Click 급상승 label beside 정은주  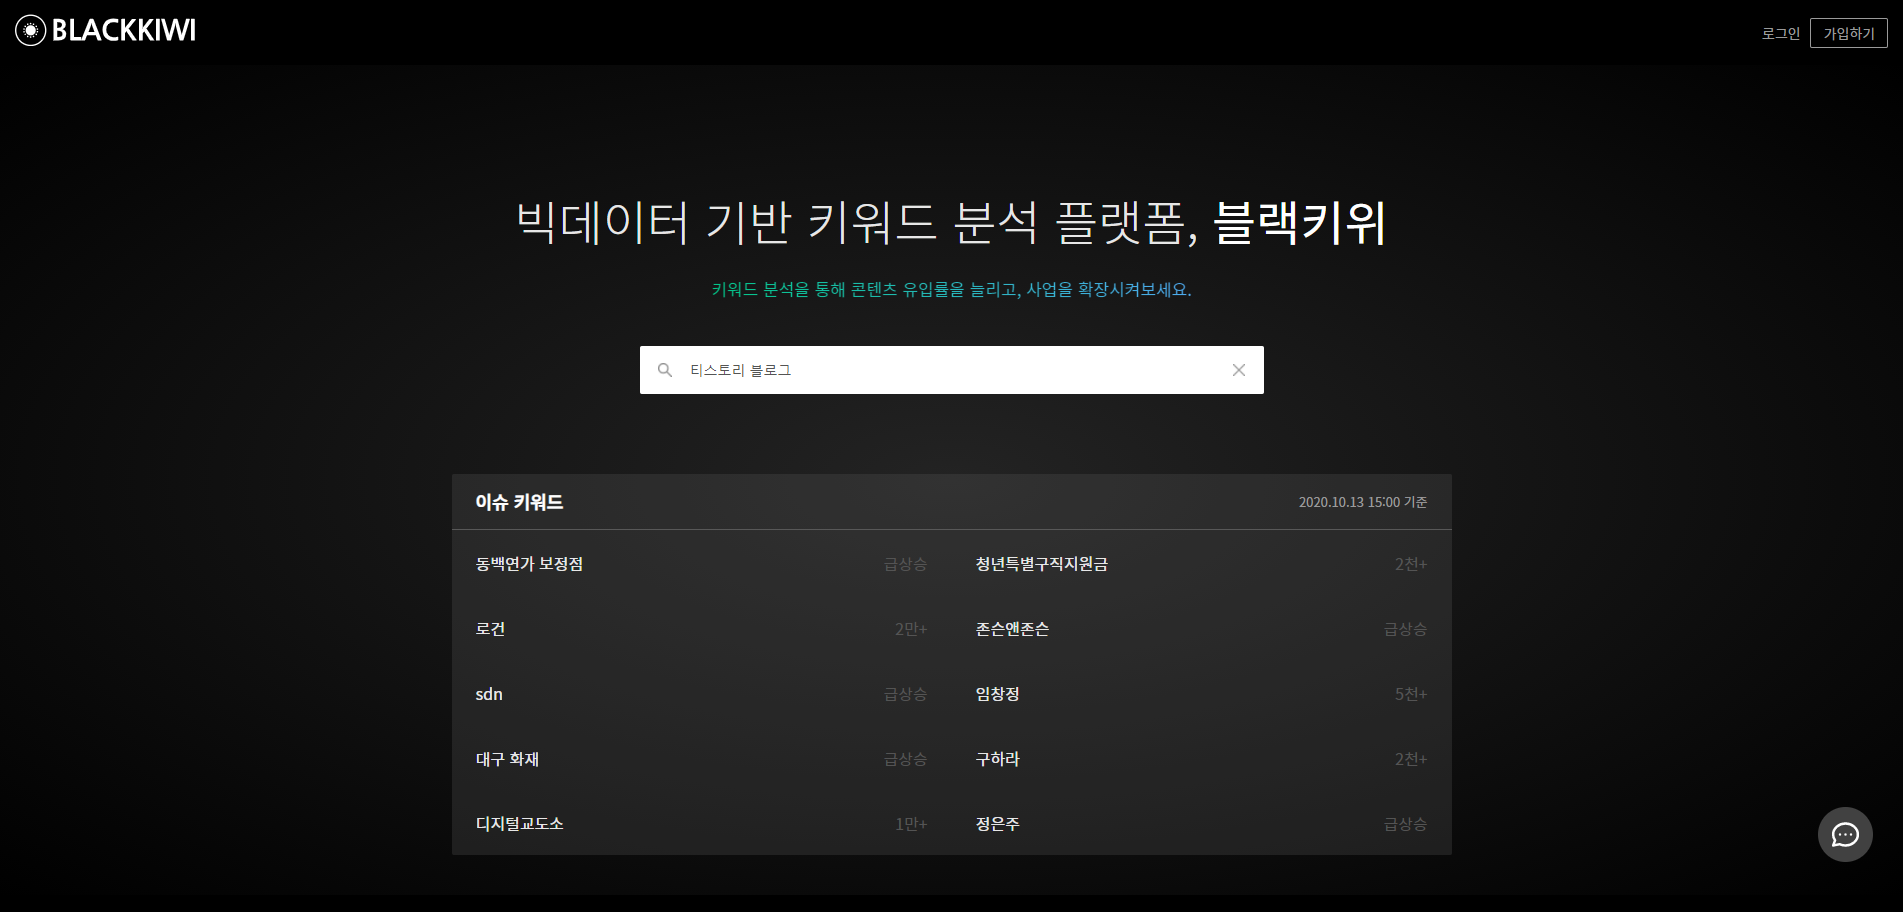1405,824
